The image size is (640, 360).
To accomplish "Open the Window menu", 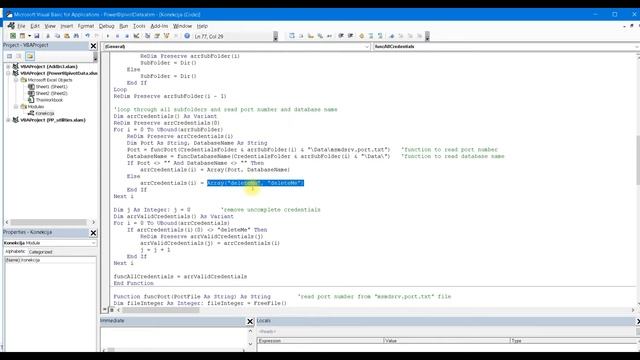I will point(182,26).
